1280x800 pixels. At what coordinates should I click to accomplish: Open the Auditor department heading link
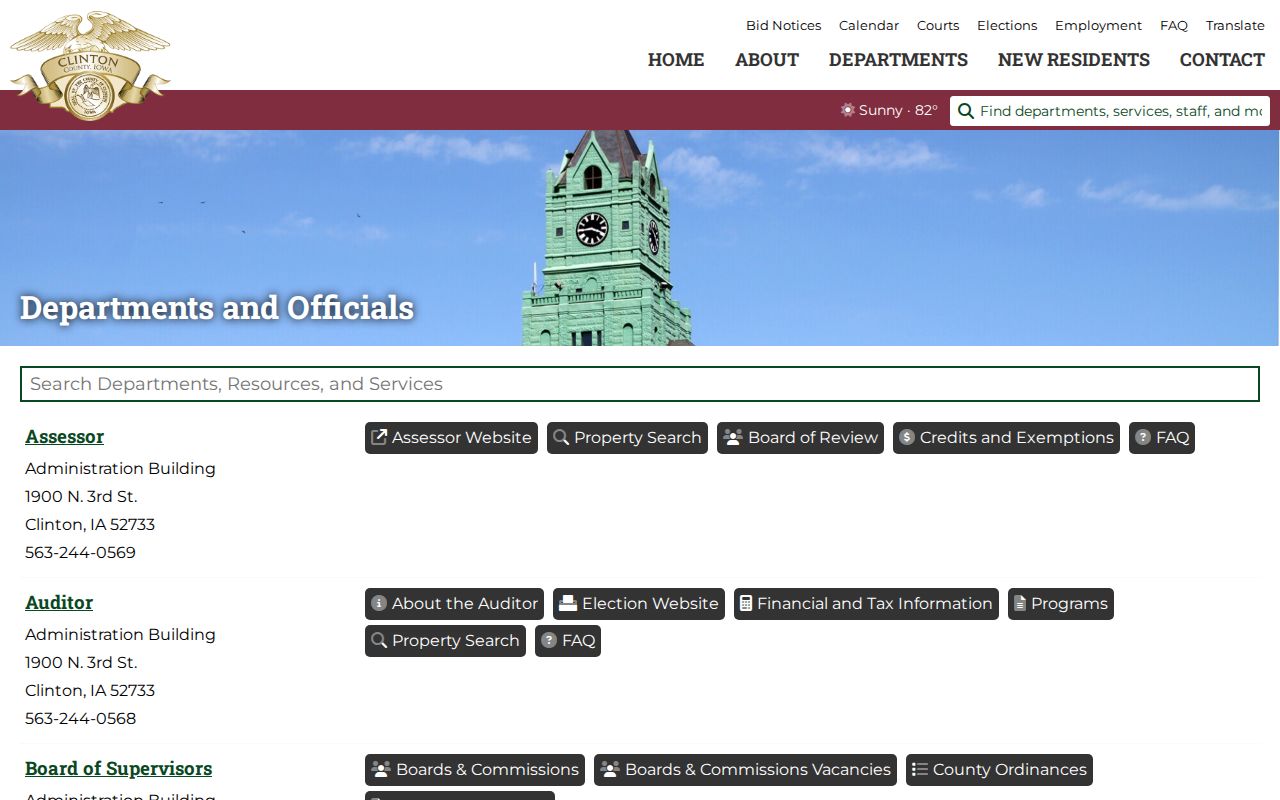click(59, 603)
